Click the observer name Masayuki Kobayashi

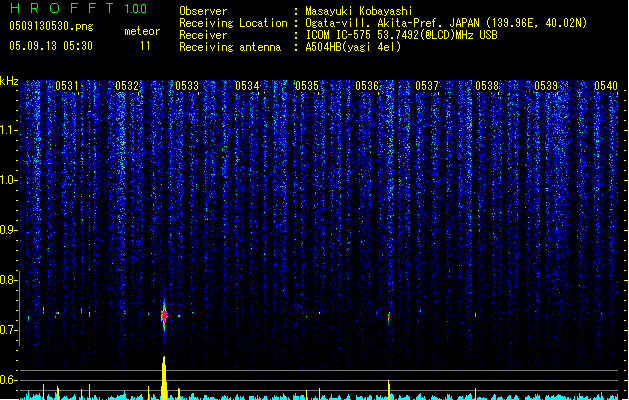click(359, 11)
